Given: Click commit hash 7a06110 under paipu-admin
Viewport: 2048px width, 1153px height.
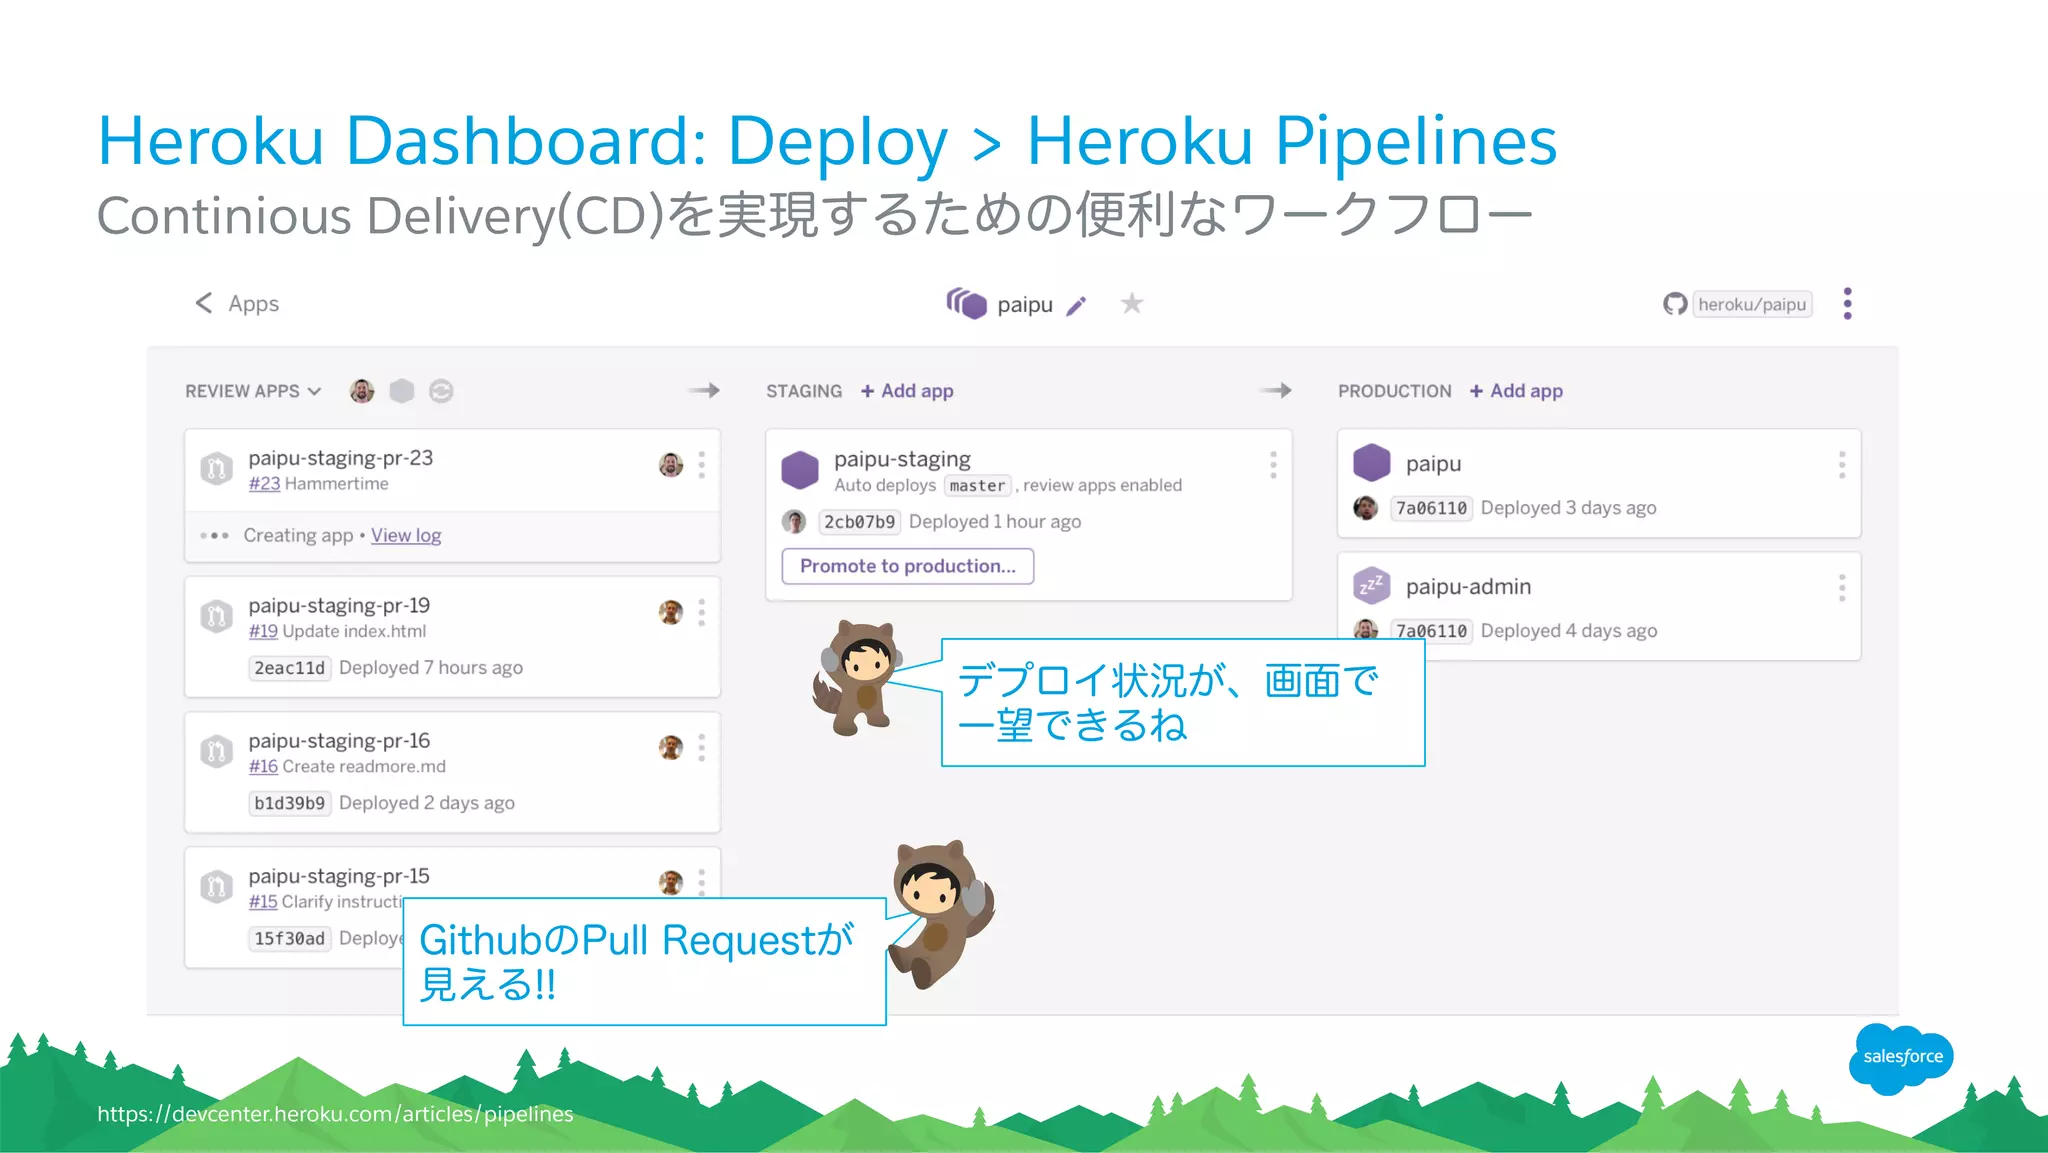Looking at the screenshot, I should (1431, 631).
